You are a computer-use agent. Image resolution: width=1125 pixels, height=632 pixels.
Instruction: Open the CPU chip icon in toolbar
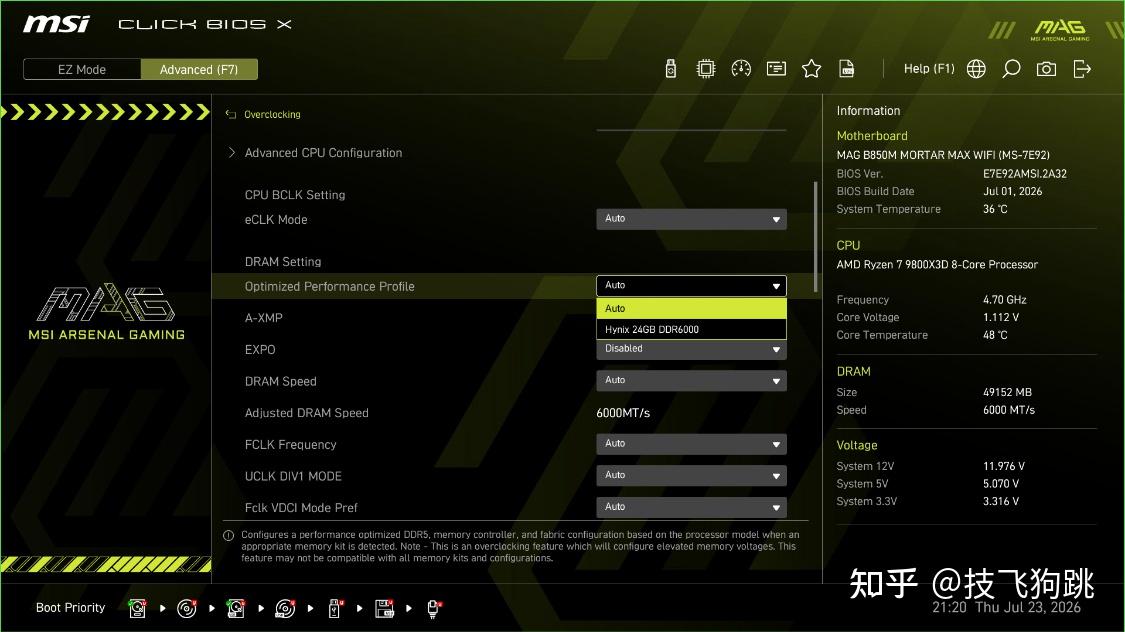[706, 69]
